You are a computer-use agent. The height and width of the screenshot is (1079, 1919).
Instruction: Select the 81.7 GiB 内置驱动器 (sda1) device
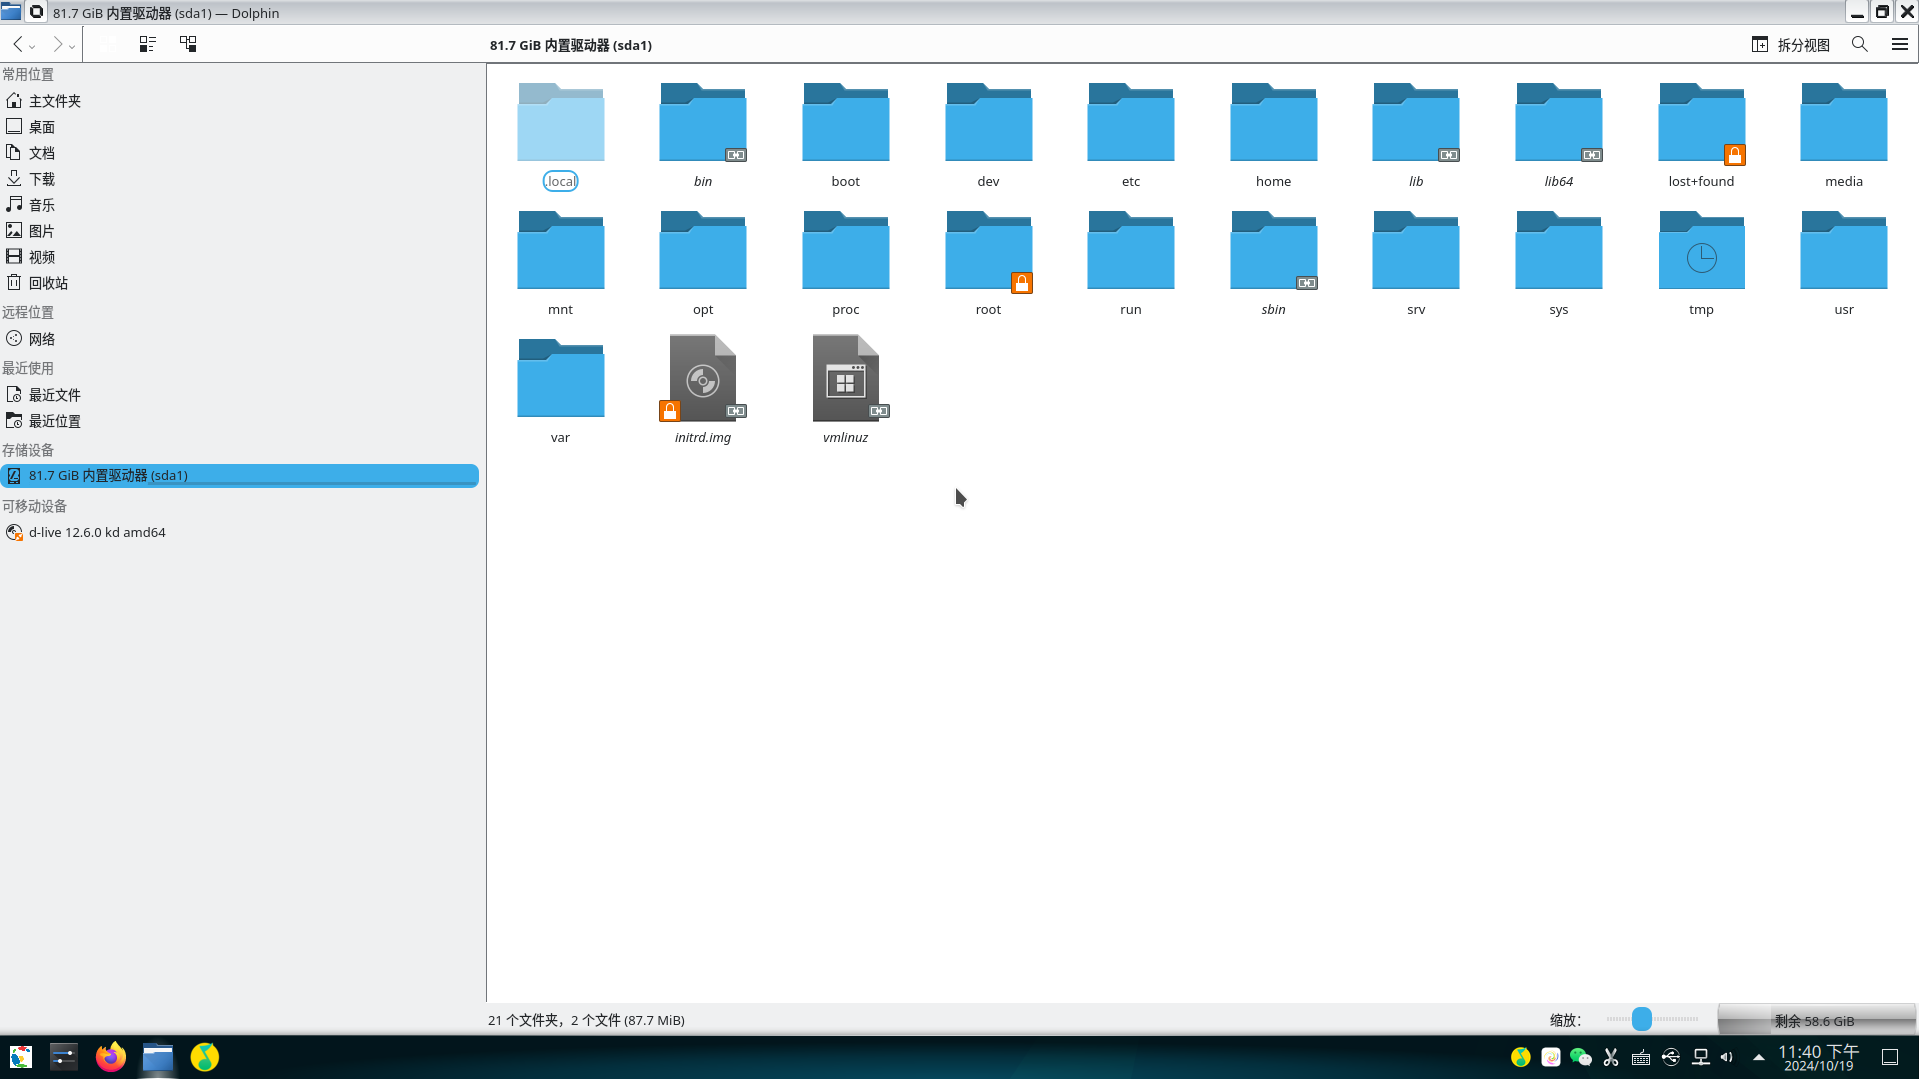[240, 475]
